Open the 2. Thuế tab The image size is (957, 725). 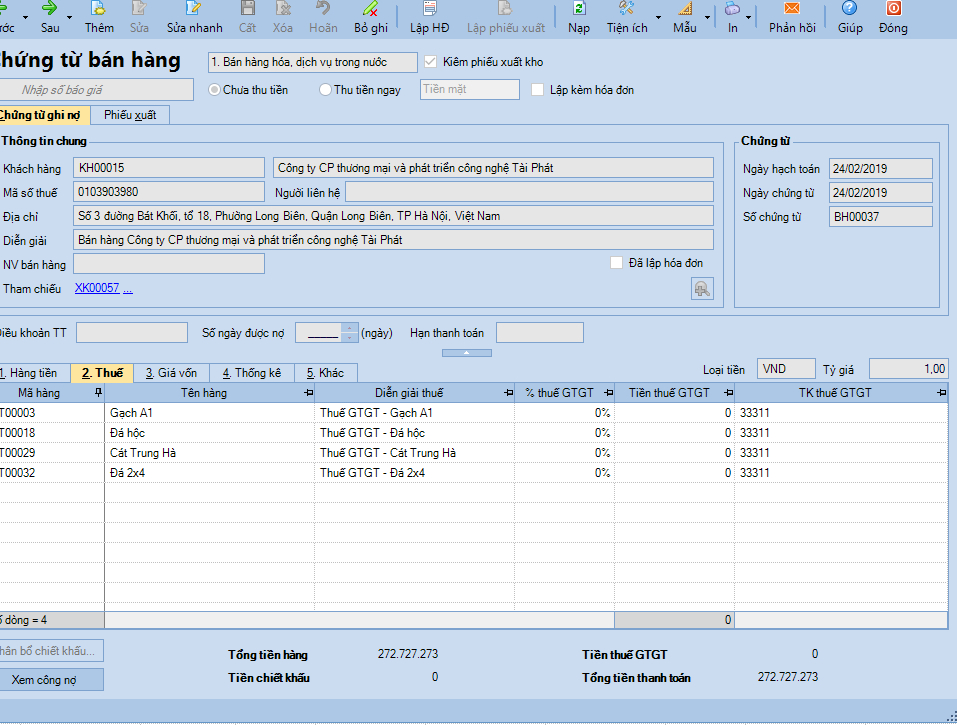pos(102,373)
